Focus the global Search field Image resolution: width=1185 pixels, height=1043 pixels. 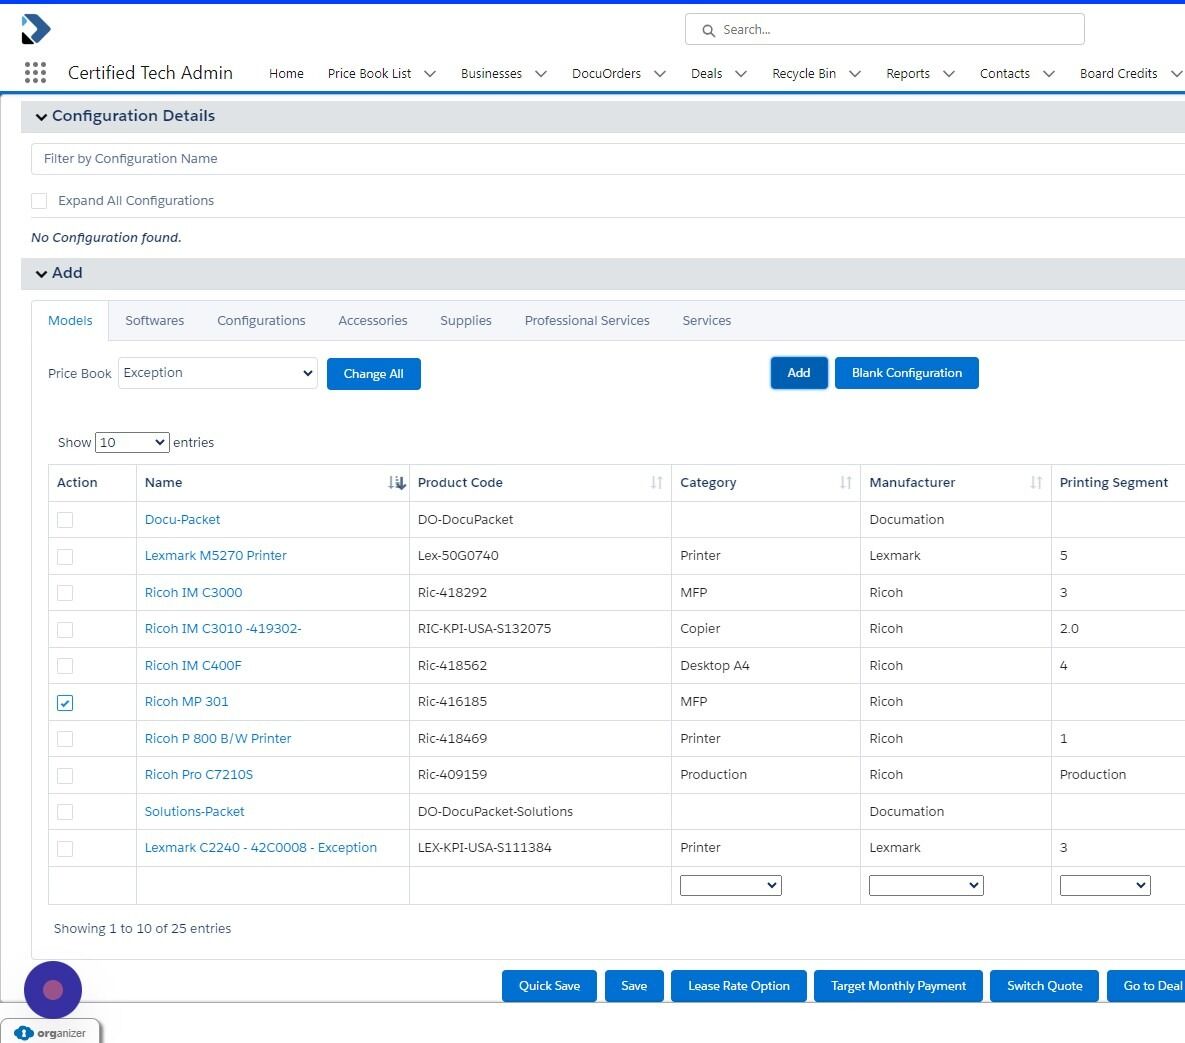click(884, 29)
